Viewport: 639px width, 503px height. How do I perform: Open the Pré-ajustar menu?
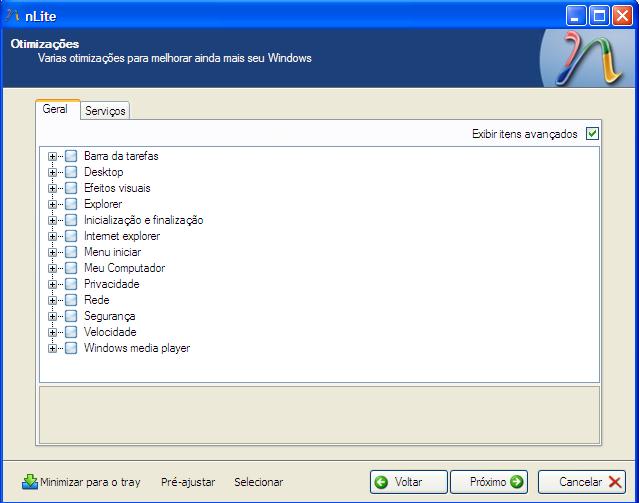[188, 482]
